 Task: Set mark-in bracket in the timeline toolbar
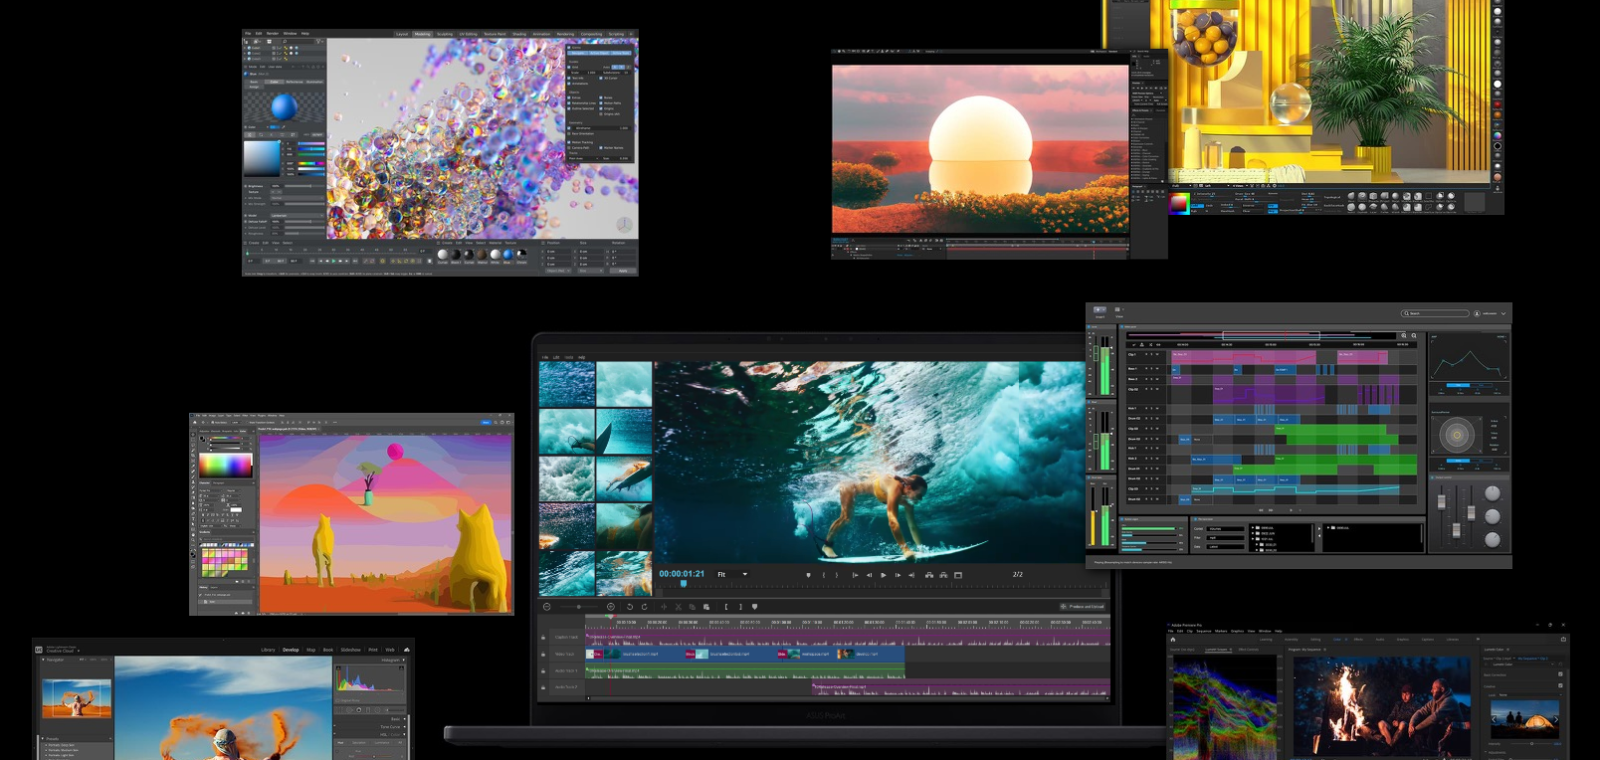(x=726, y=607)
